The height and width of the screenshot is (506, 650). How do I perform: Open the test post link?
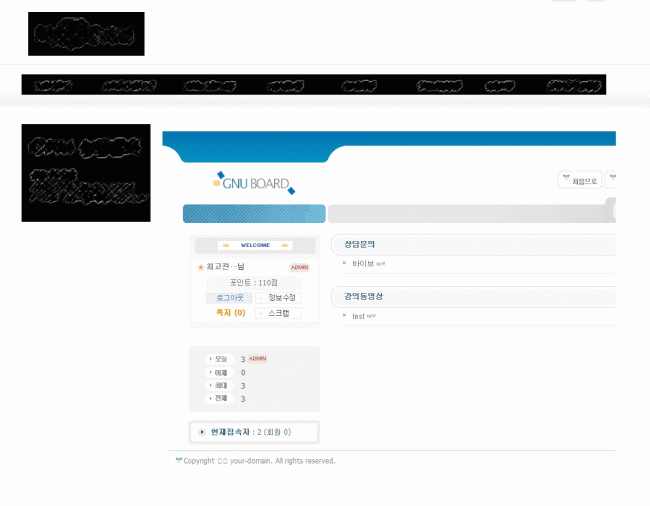[x=358, y=316]
